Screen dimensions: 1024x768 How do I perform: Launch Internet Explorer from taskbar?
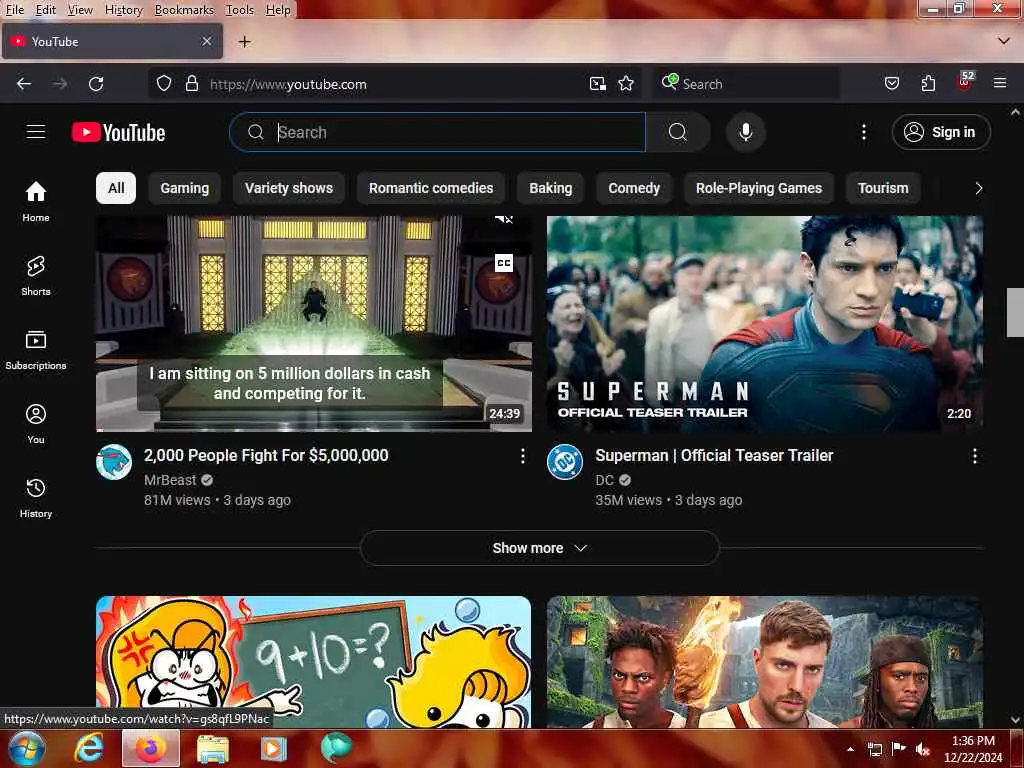click(x=88, y=748)
